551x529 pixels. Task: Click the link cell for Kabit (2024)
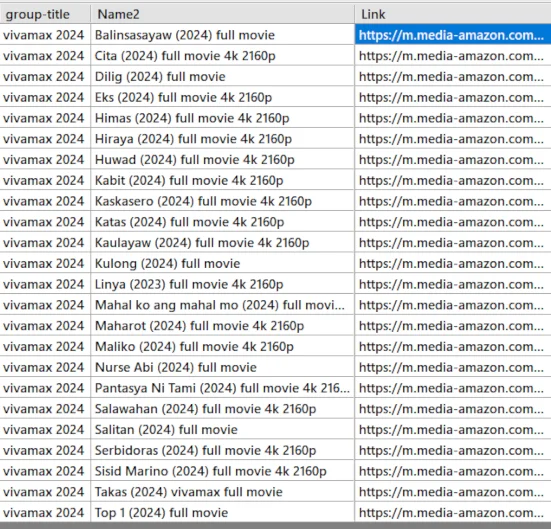453,180
